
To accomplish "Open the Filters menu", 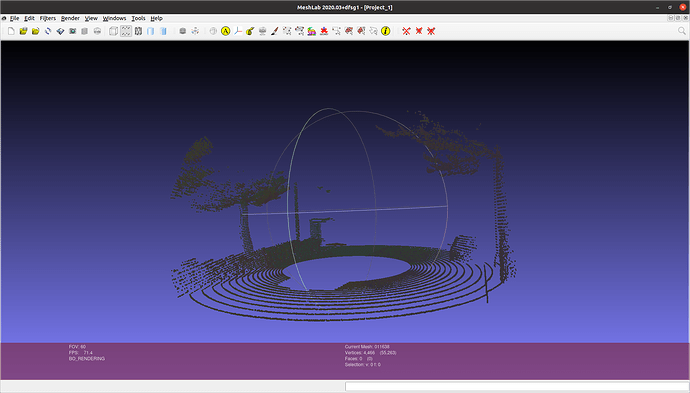I will [x=48, y=18].
